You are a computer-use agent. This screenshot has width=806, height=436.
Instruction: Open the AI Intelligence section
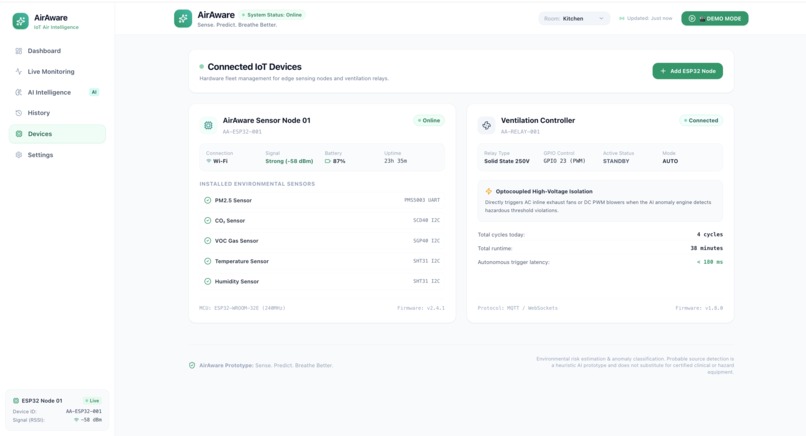57,92
